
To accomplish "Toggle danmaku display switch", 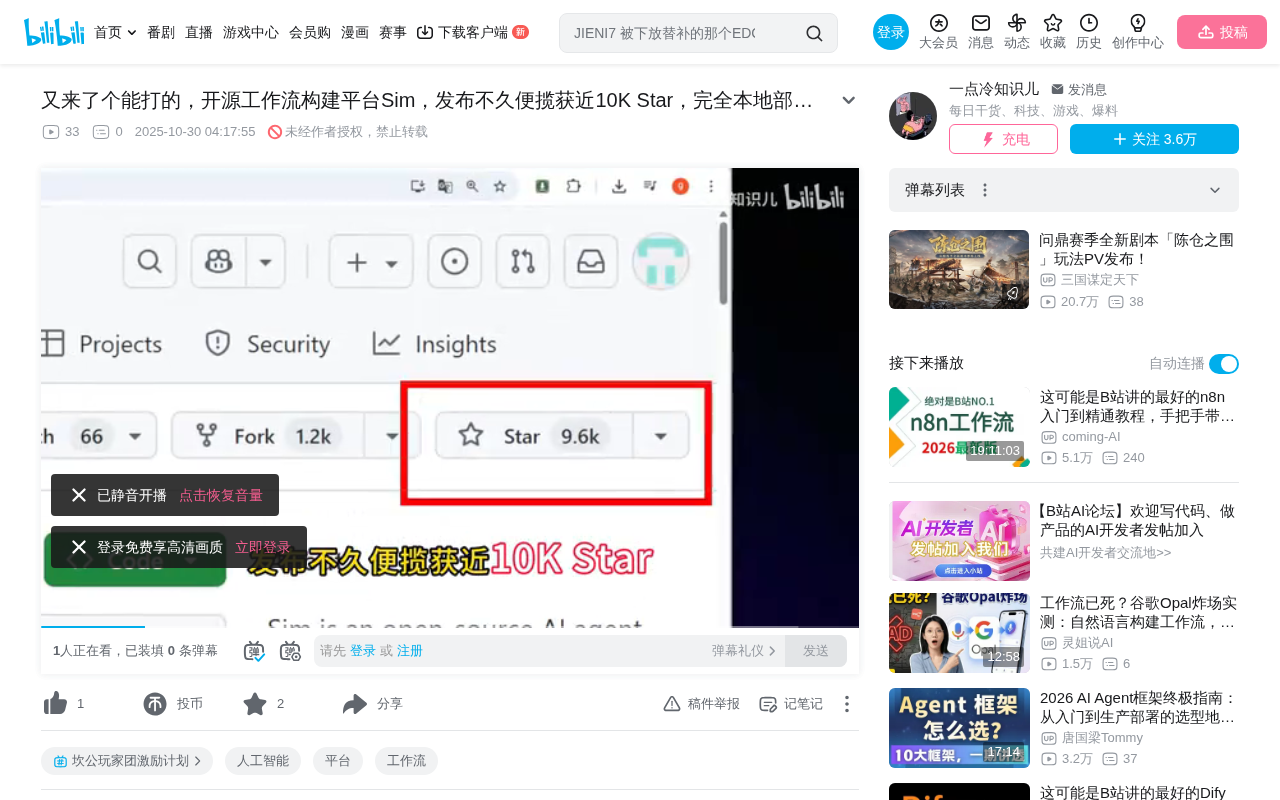I will click(x=254, y=651).
